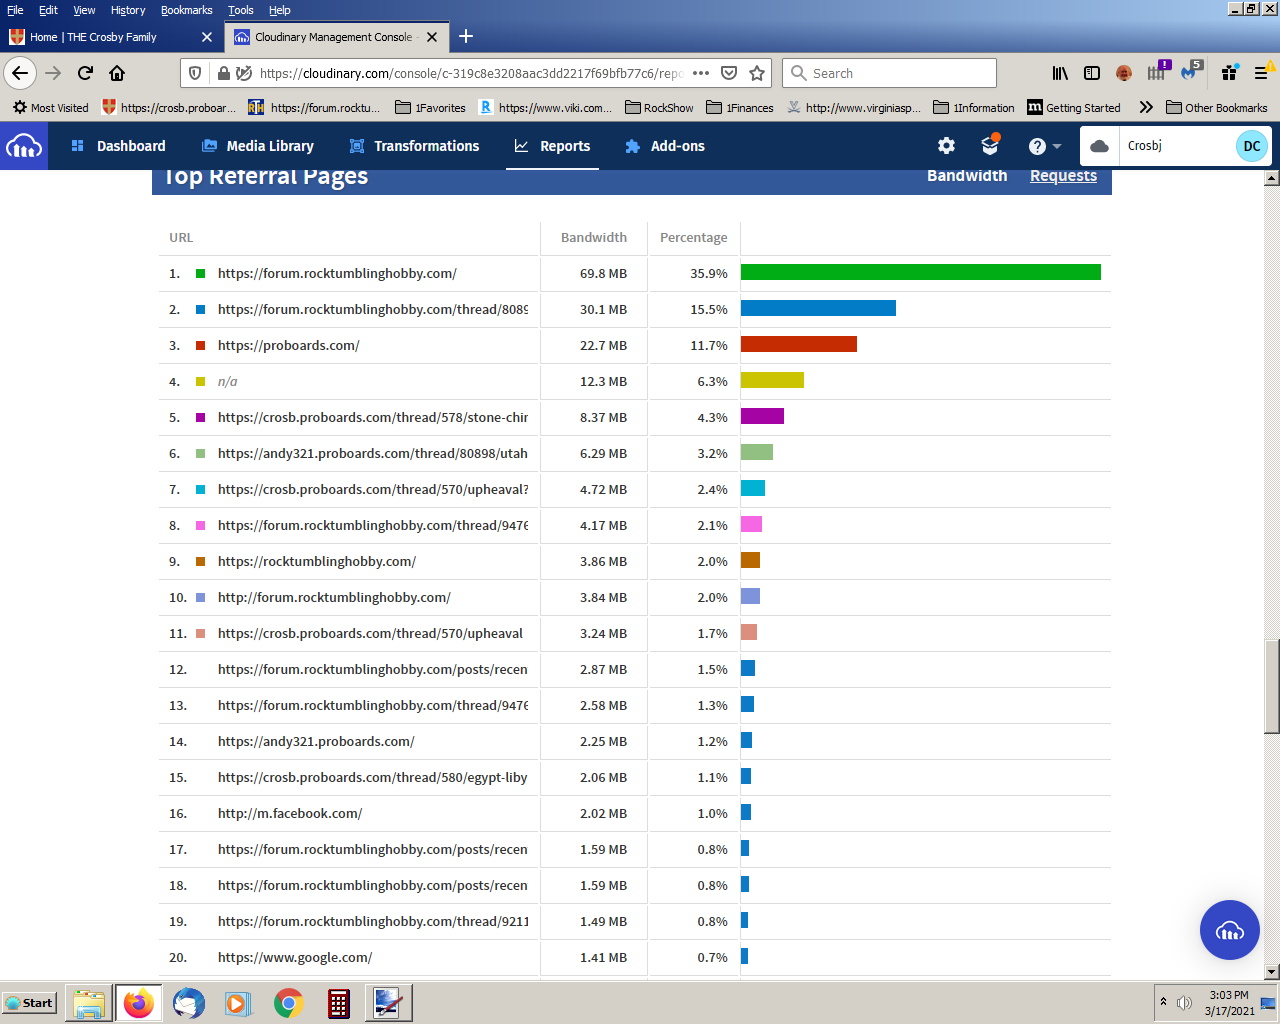Viewport: 1280px width, 1024px height.
Task: Click the Cloudinary logo icon
Action: point(24,146)
